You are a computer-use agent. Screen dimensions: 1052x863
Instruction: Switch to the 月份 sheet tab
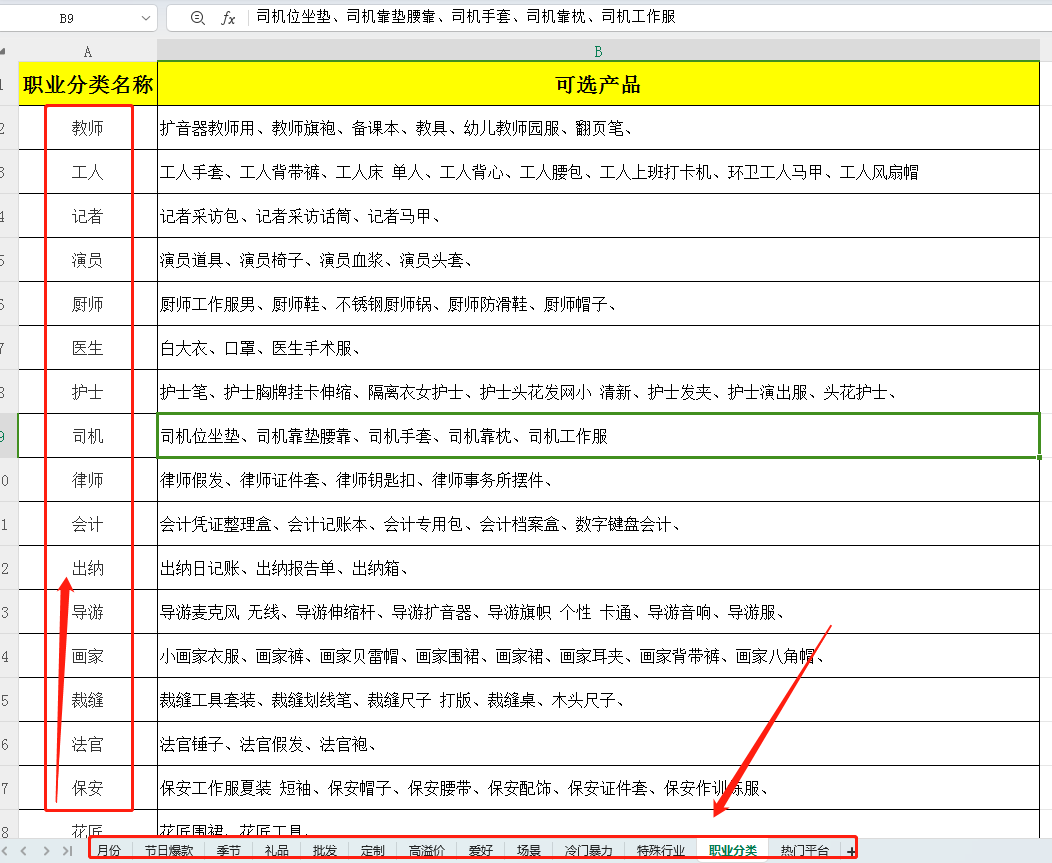[x=108, y=849]
